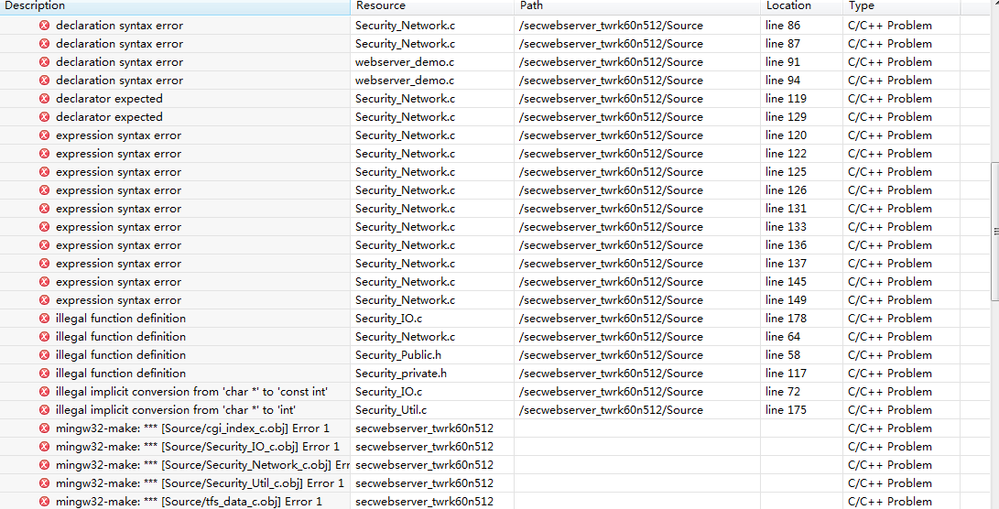Click error icon for expression syntax error line 149
This screenshot has width=999, height=509.
[x=44, y=300]
